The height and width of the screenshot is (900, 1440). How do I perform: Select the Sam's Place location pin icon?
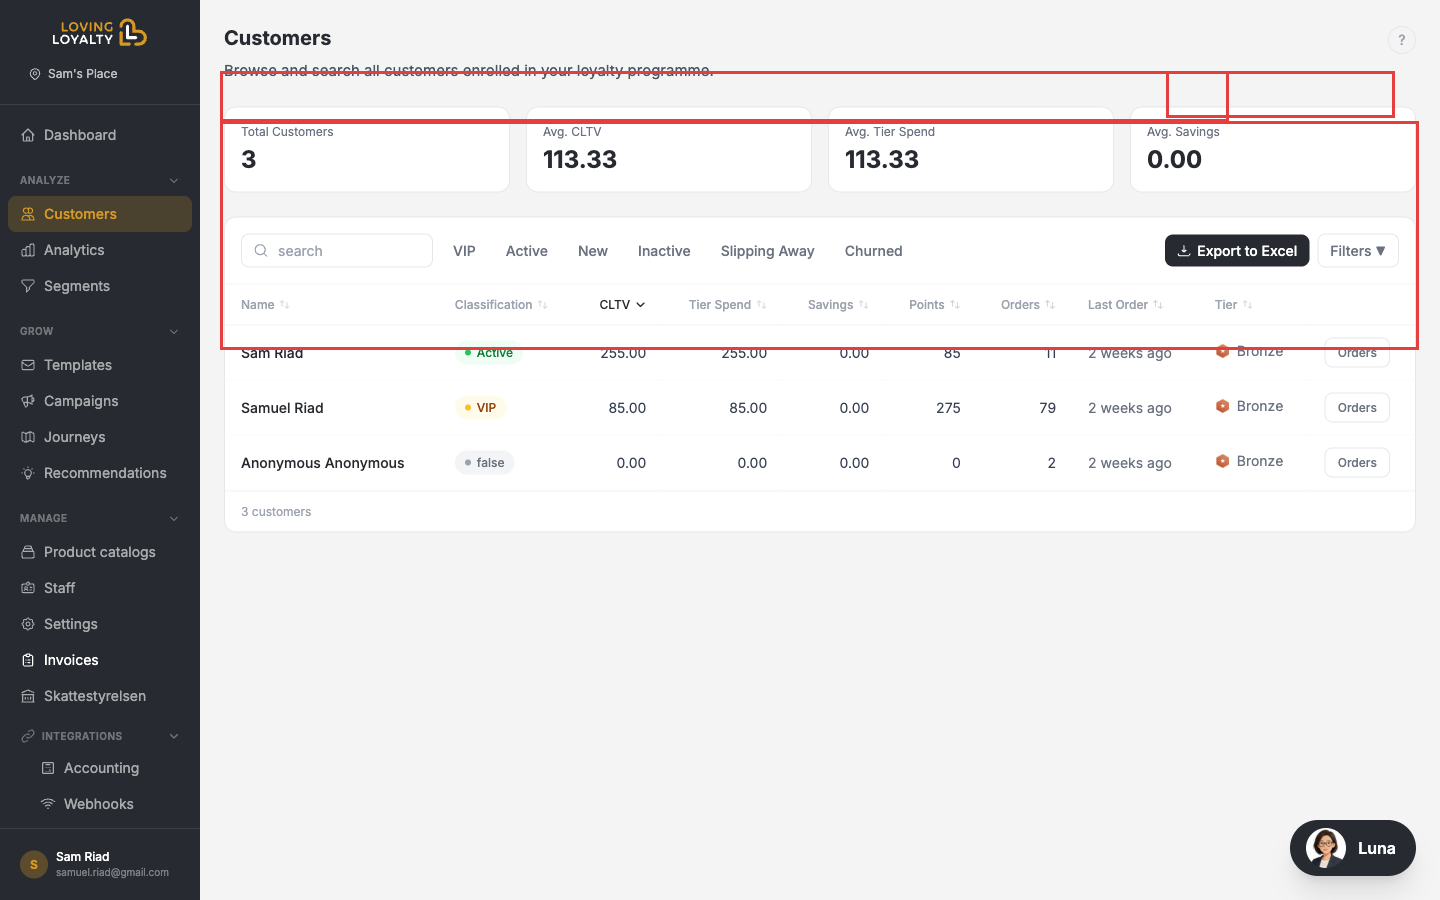click(x=35, y=74)
